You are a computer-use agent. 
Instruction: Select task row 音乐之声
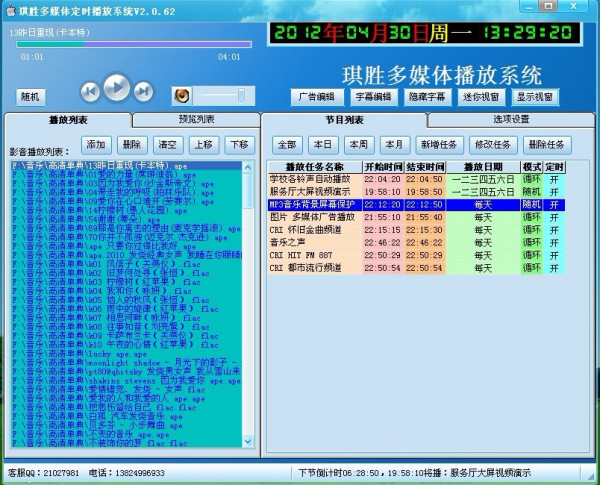coord(417,243)
